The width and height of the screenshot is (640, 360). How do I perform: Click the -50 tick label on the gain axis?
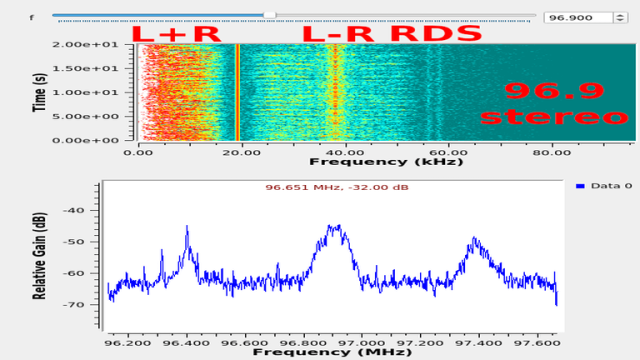[x=73, y=242]
